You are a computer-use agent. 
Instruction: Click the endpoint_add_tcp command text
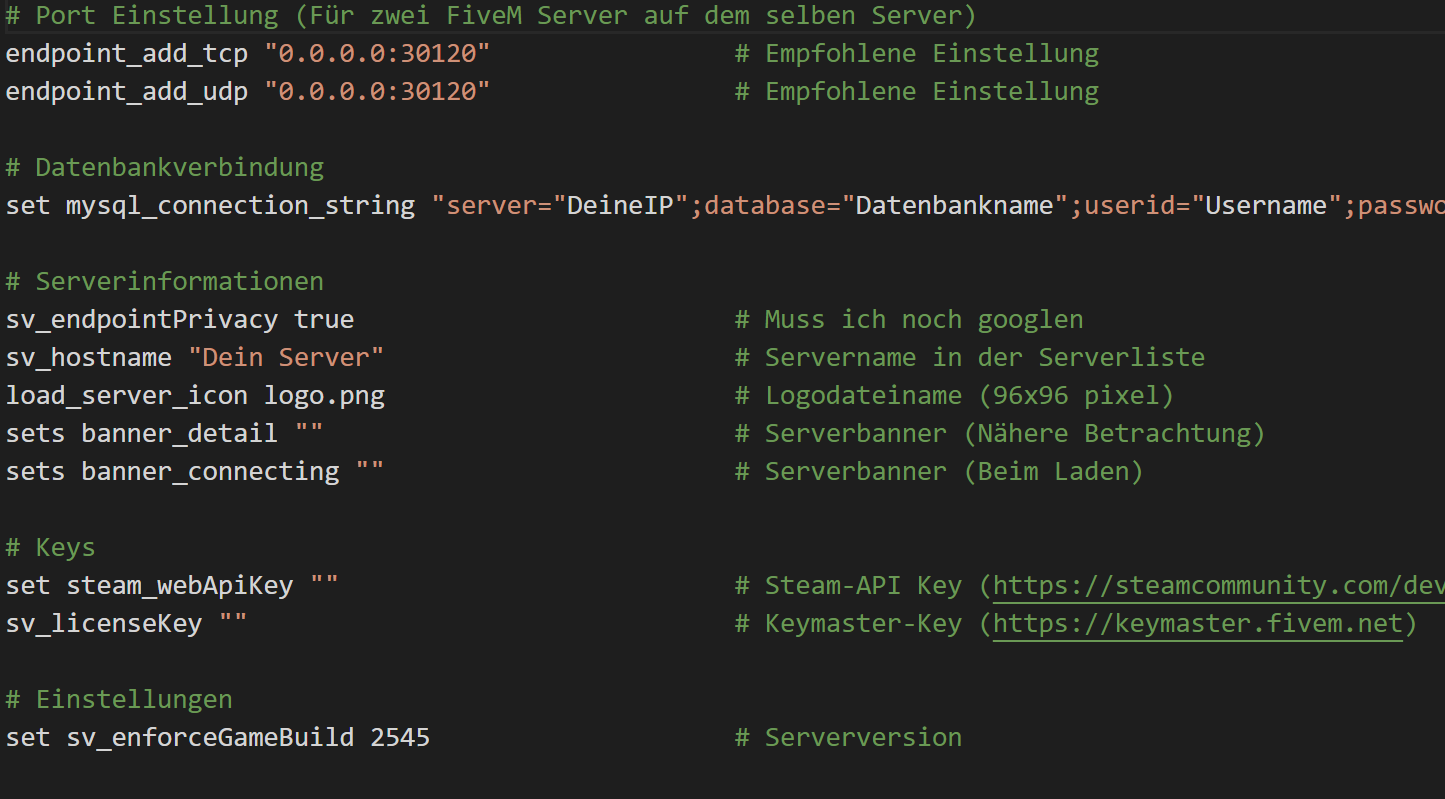(126, 53)
